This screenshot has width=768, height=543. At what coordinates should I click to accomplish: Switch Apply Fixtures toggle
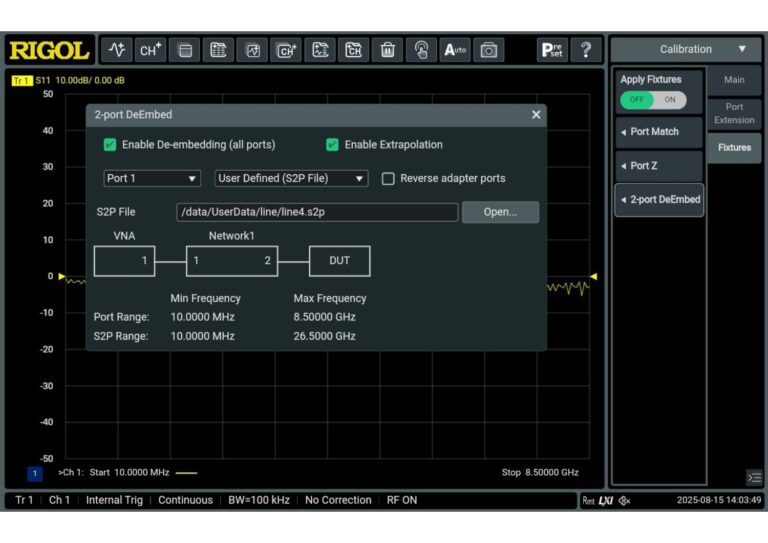653,100
